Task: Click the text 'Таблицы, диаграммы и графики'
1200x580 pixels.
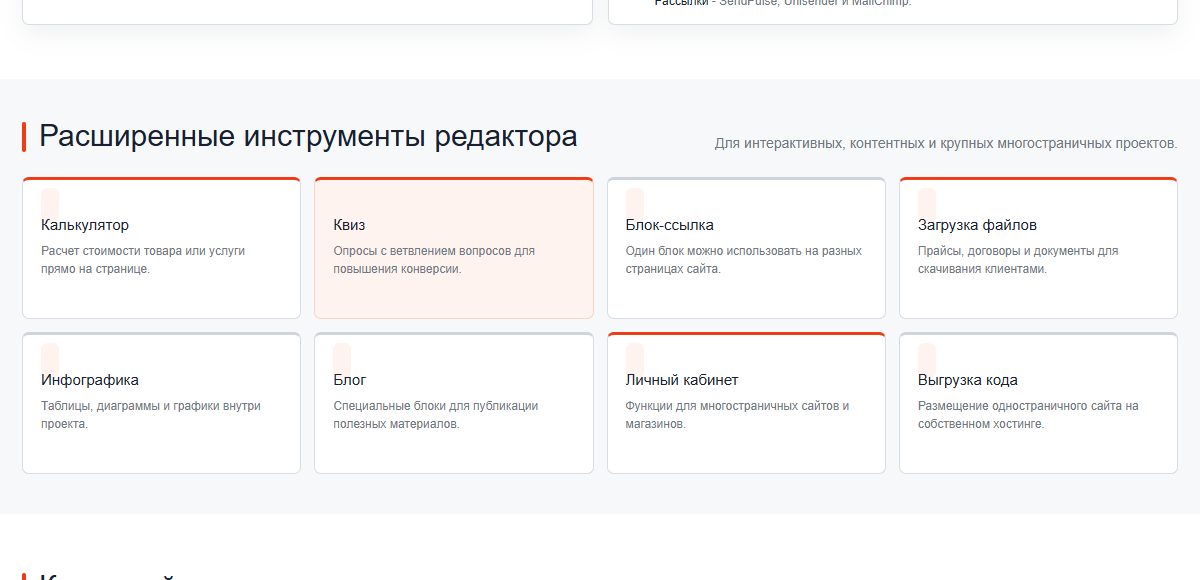Action: pos(132,406)
